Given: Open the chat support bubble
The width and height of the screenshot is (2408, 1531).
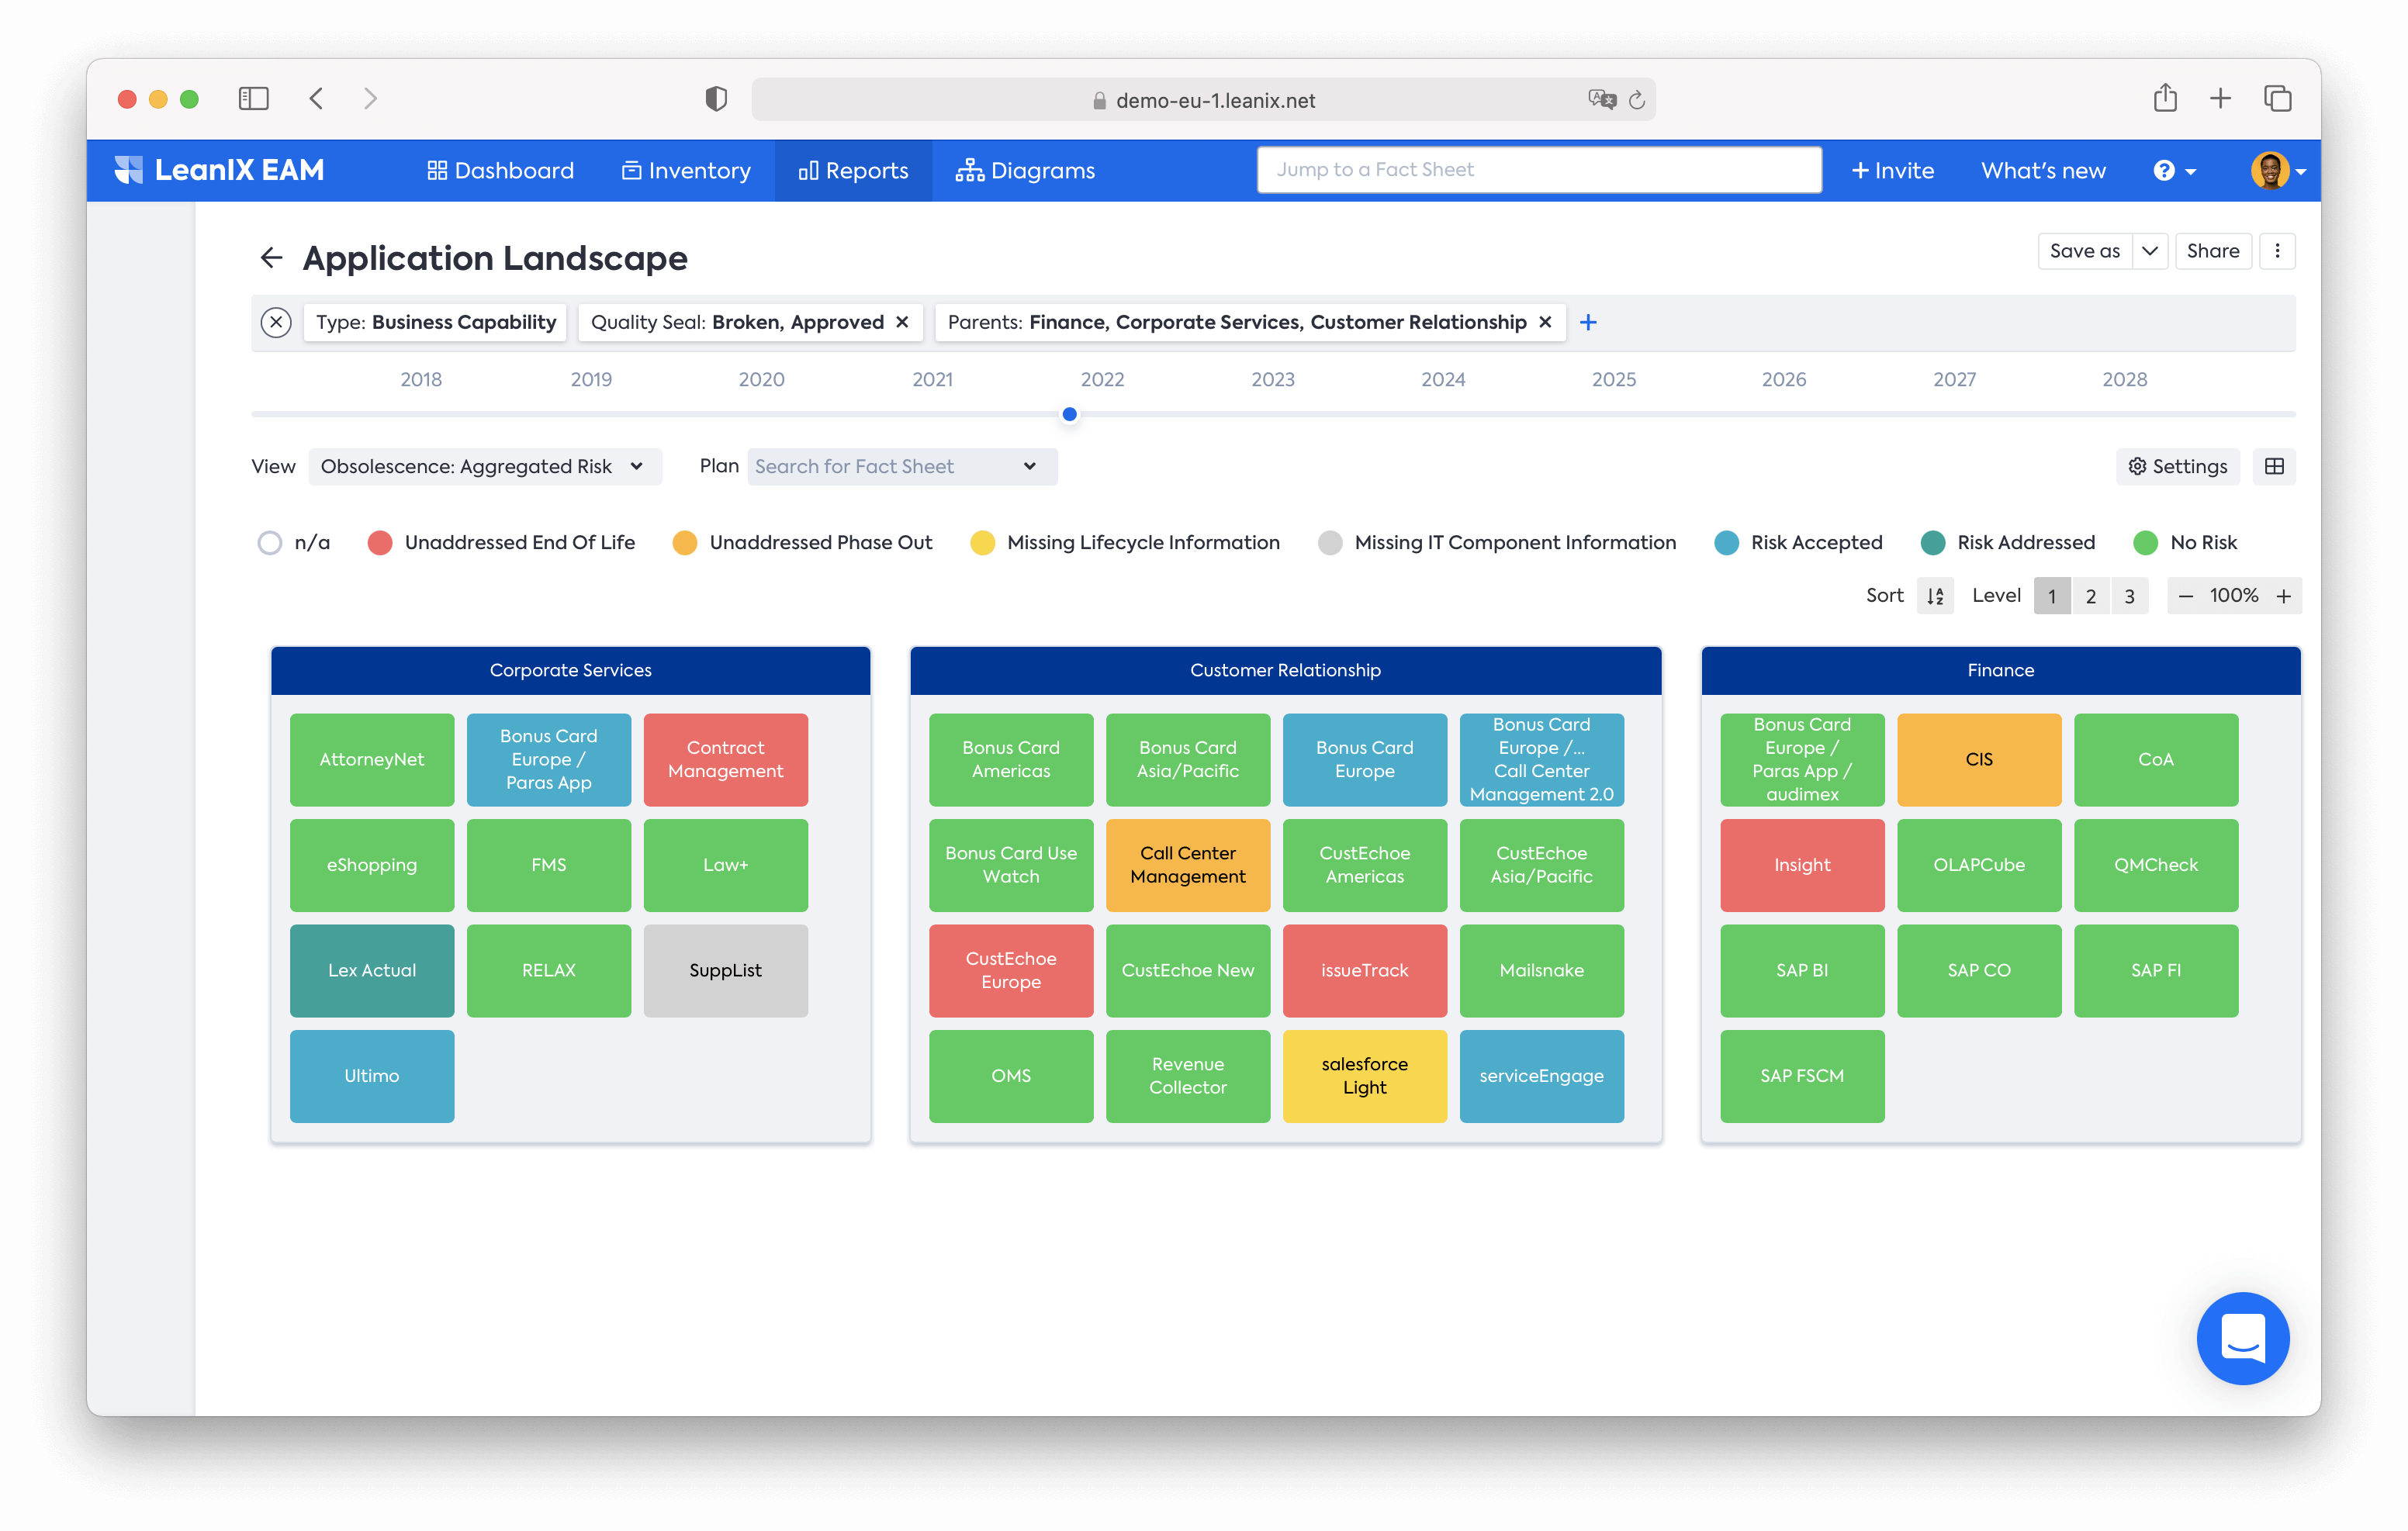Looking at the screenshot, I should pos(2242,1338).
